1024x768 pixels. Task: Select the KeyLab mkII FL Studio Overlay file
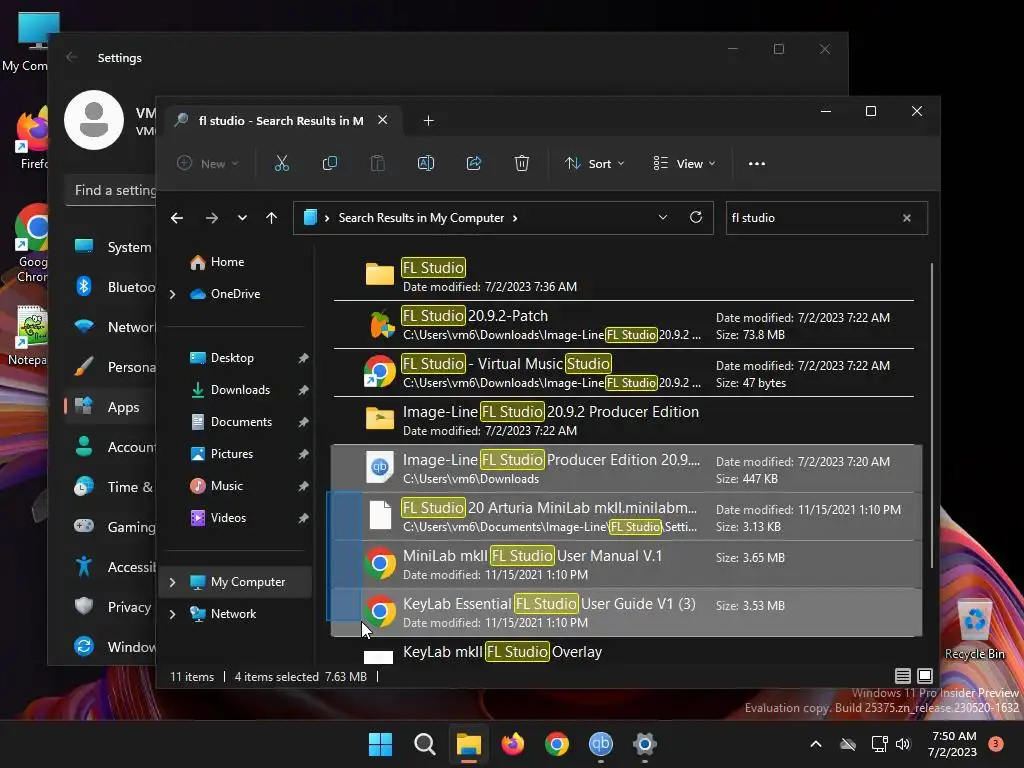click(x=624, y=652)
